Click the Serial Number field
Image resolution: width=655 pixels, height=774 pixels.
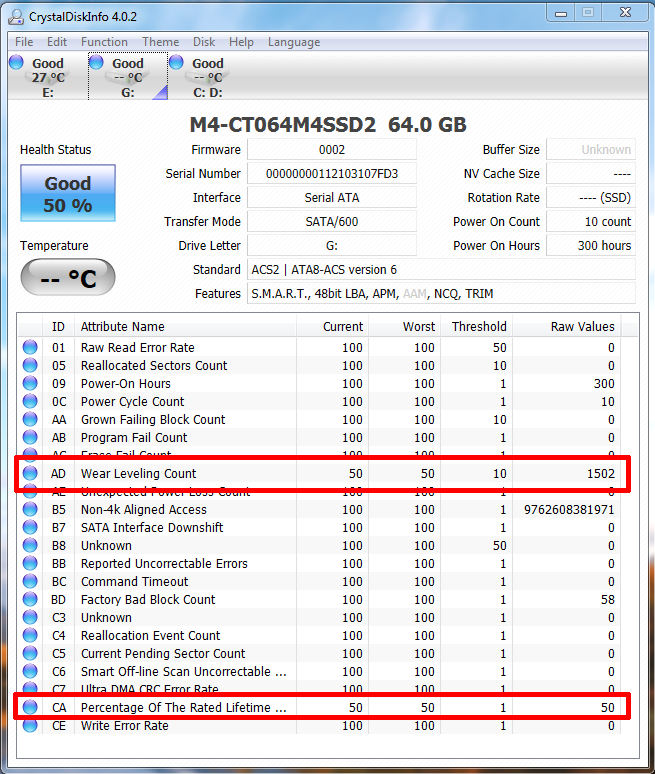pyautogui.click(x=332, y=174)
